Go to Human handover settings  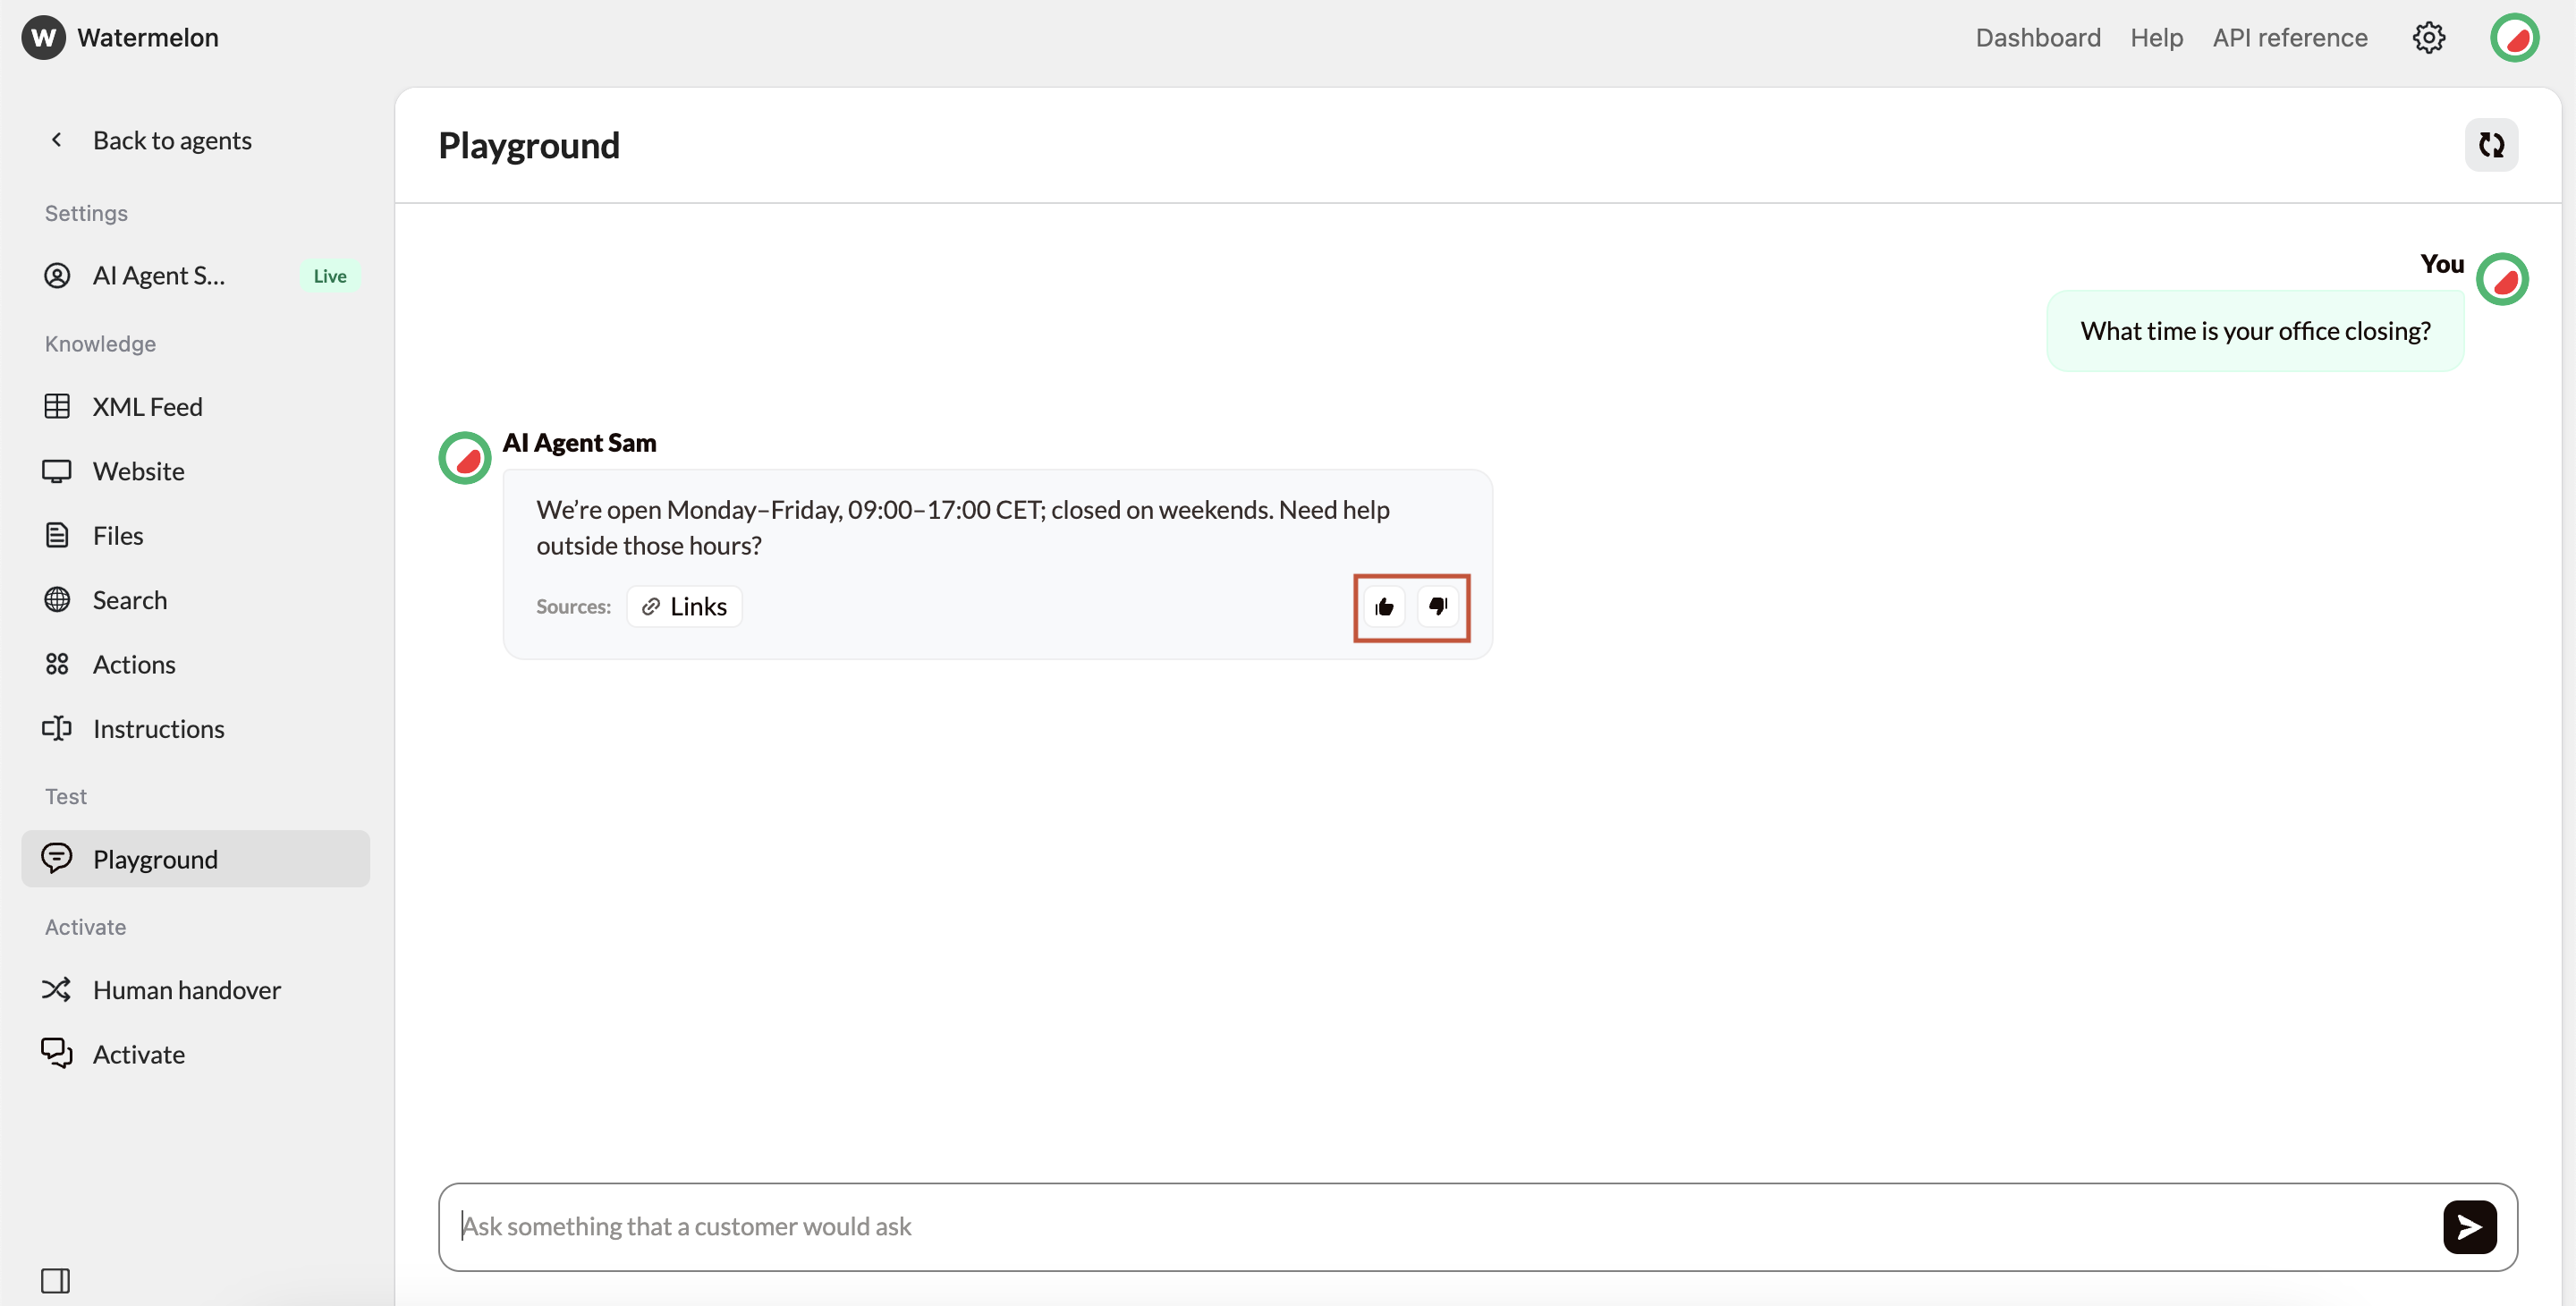point(186,989)
